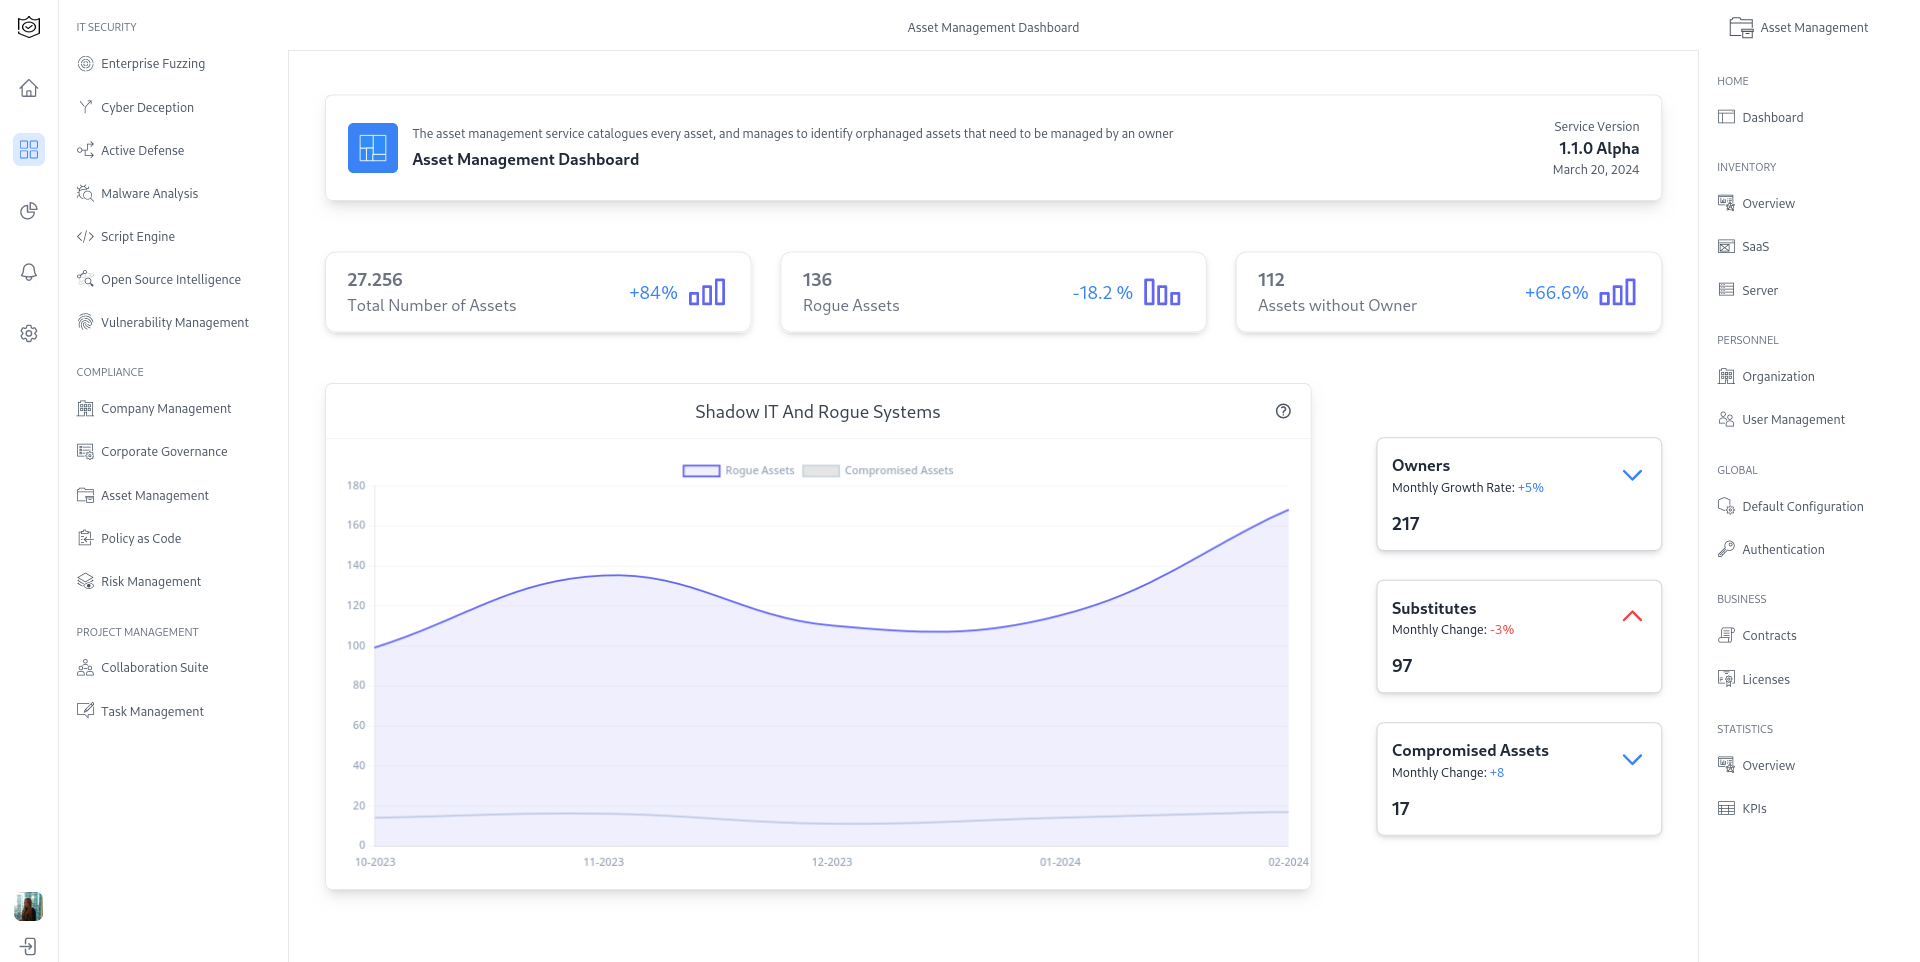Click the Script Engine code icon
Viewport: 1920px width, 962px height.
(x=84, y=236)
